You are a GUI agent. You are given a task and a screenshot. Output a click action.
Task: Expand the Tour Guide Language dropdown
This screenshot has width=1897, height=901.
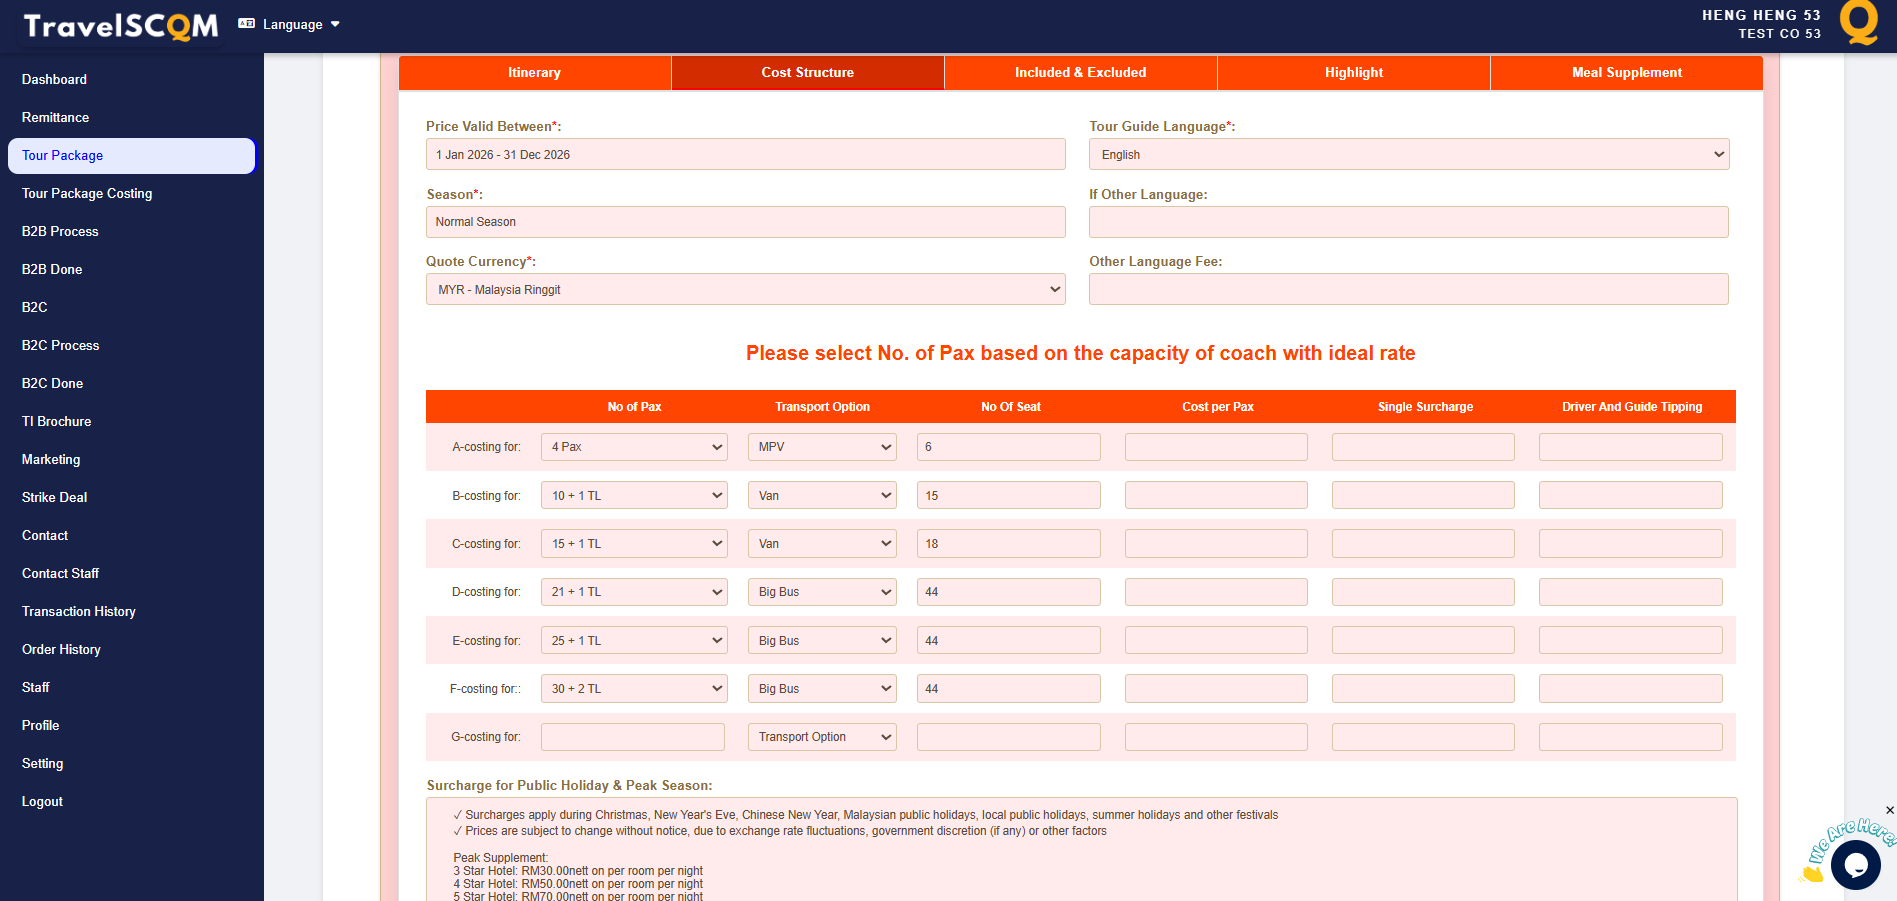coord(1408,154)
